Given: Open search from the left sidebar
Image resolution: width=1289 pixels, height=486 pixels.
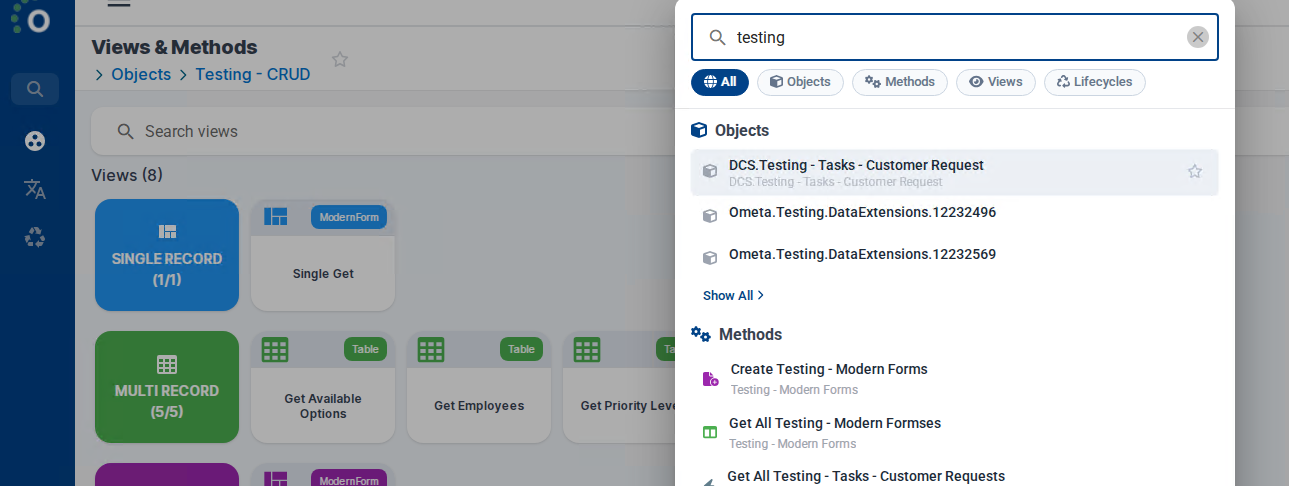Looking at the screenshot, I should 35,89.
